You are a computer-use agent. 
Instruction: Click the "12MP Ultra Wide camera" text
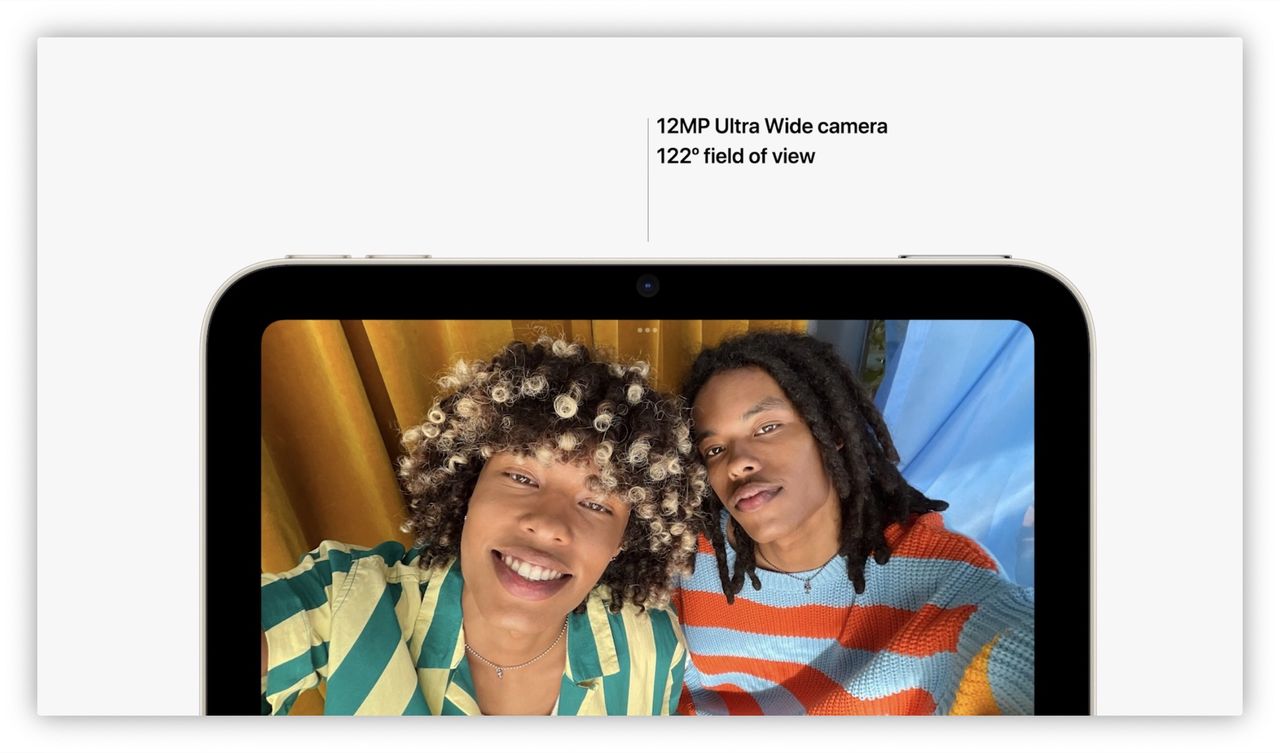click(x=771, y=126)
